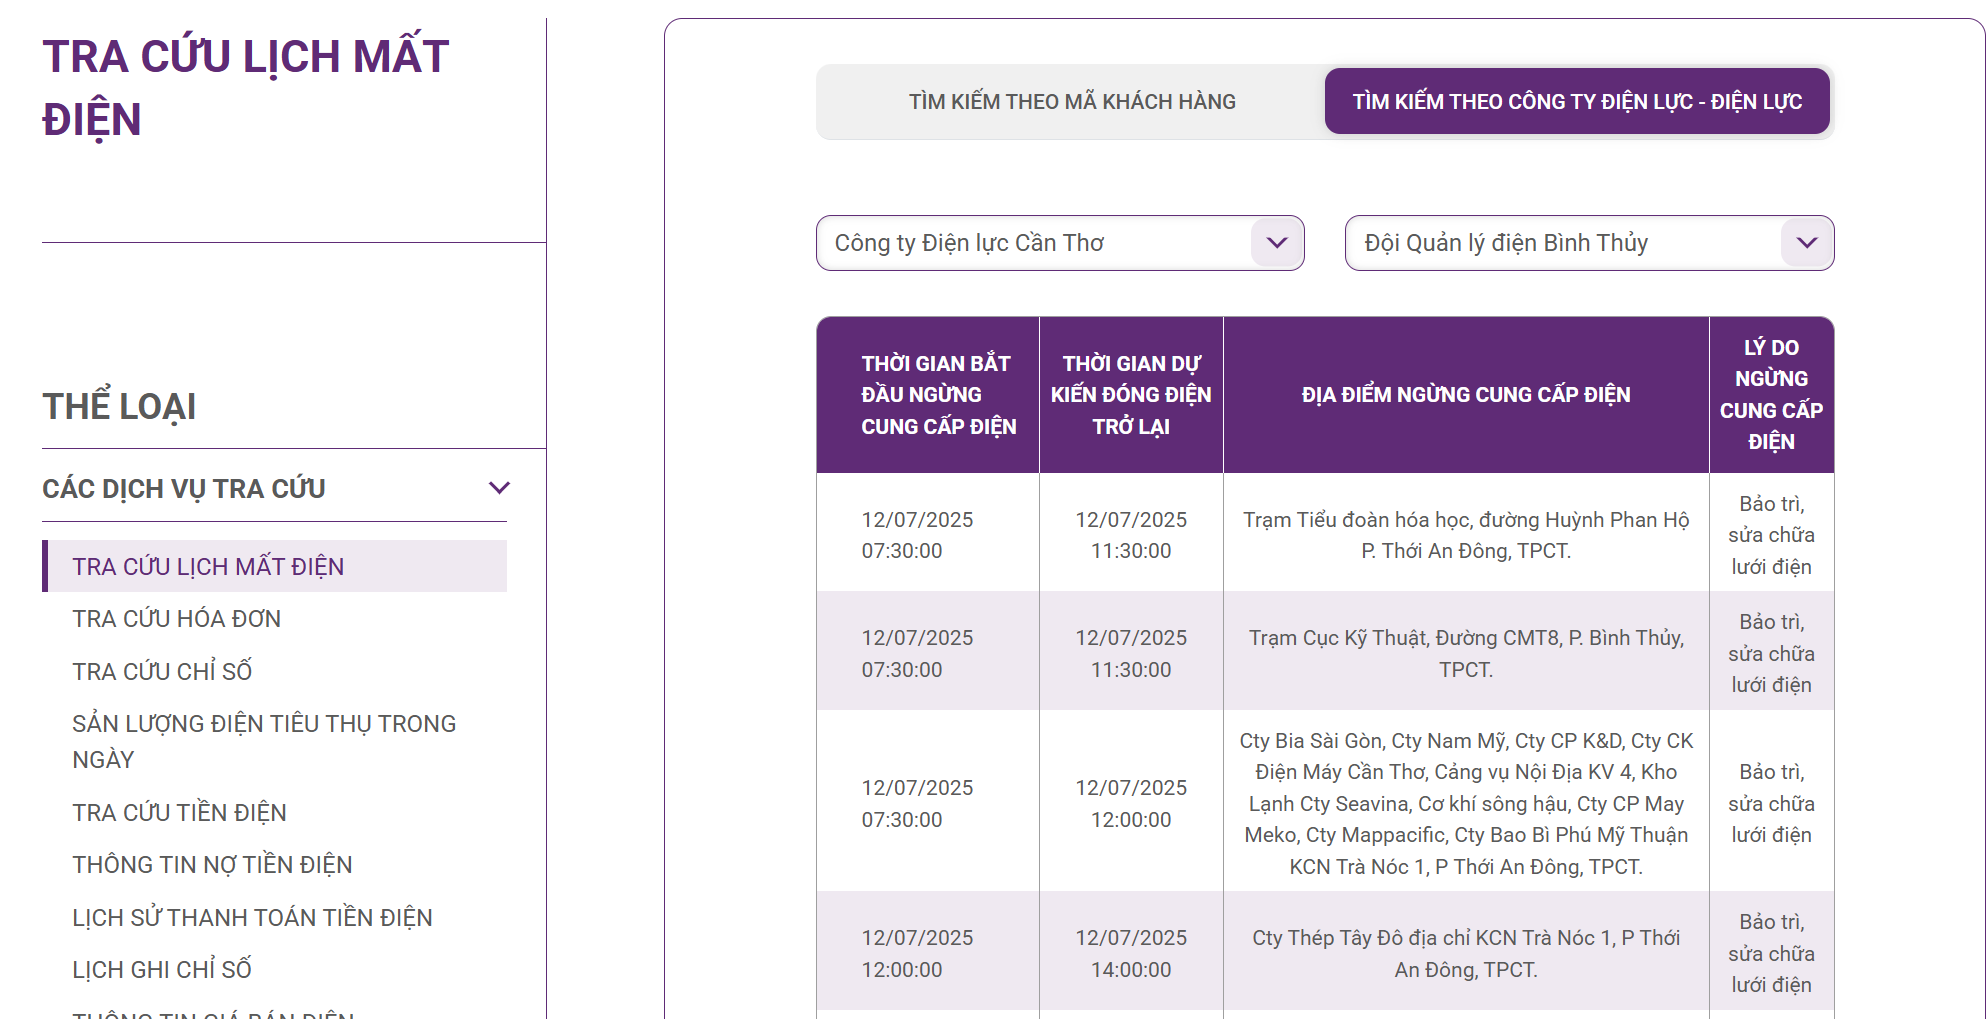This screenshot has width=1987, height=1019.
Task: Click the chevron arrow in Bình Thủy dropdown
Action: [1806, 243]
